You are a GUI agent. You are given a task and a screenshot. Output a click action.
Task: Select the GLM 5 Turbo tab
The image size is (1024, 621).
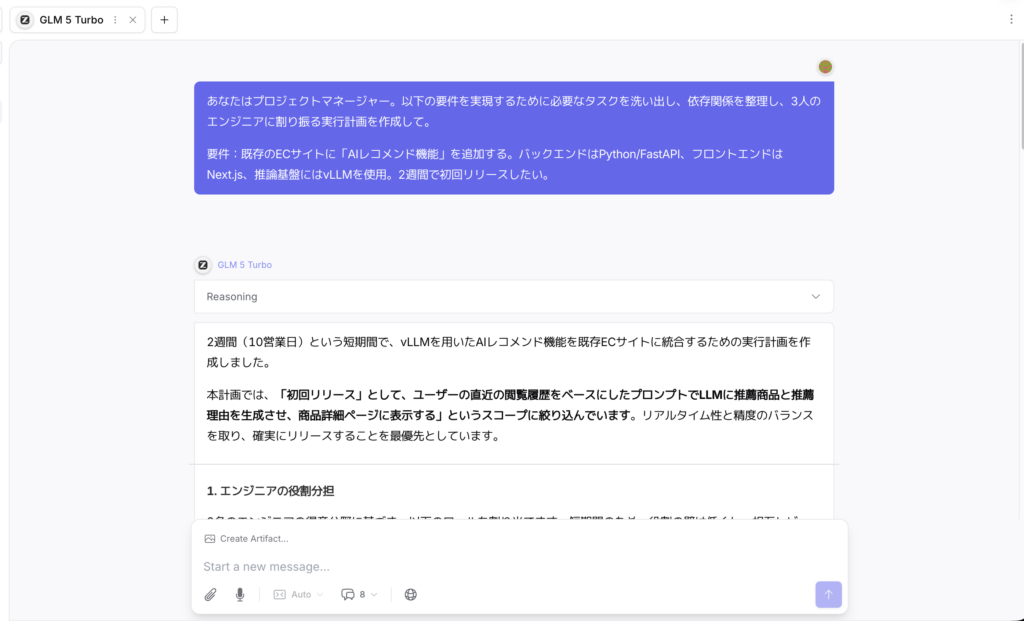pos(71,20)
